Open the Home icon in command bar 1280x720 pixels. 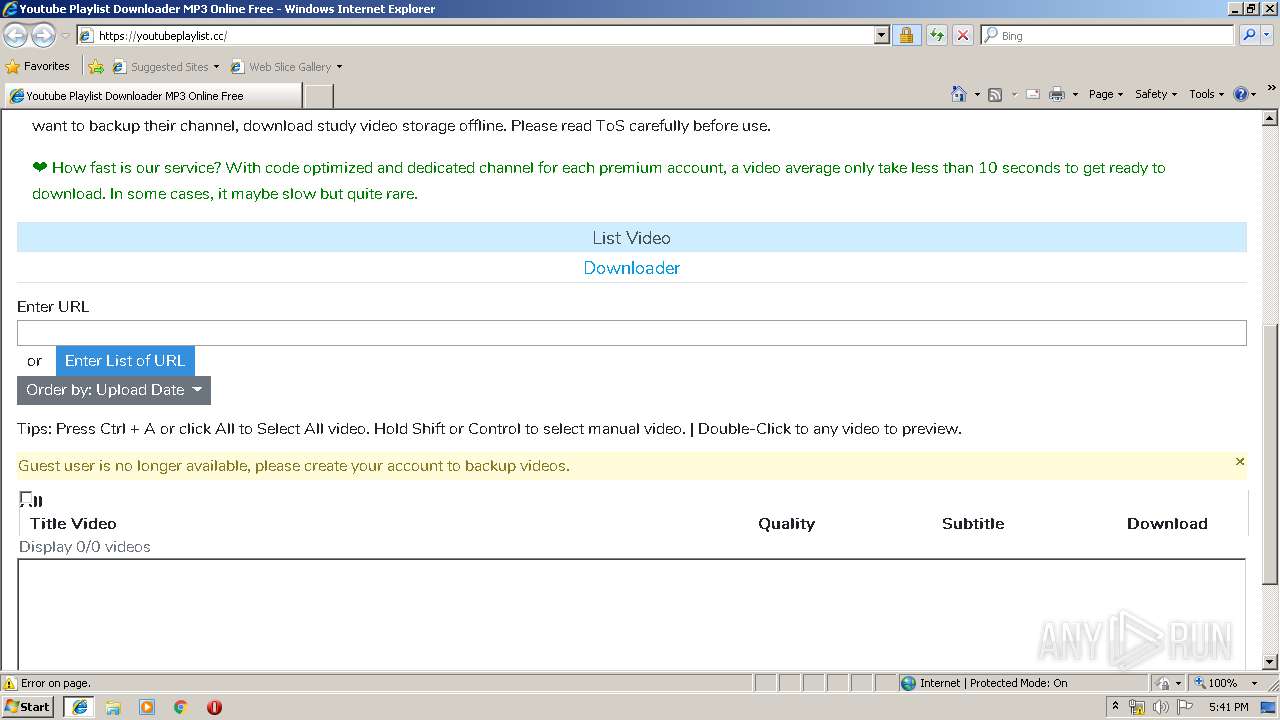tap(958, 94)
